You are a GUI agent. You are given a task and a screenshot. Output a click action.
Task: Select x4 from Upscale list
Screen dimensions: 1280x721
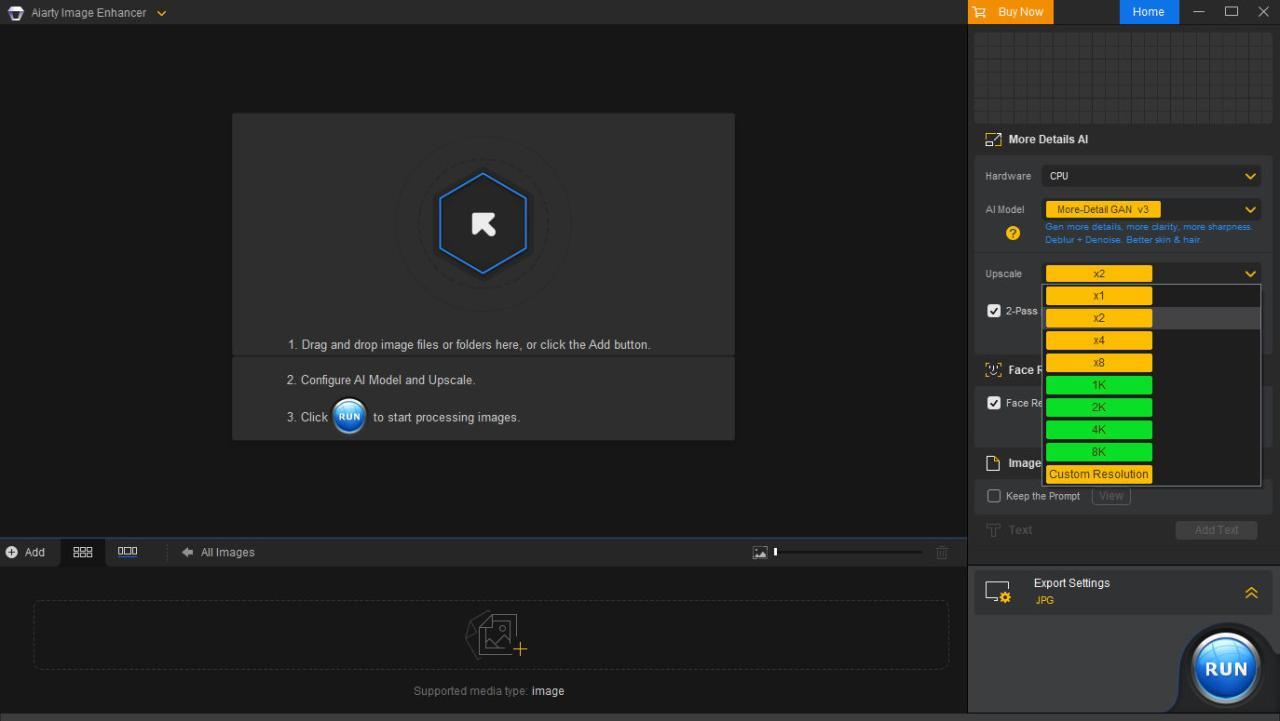[1099, 341]
